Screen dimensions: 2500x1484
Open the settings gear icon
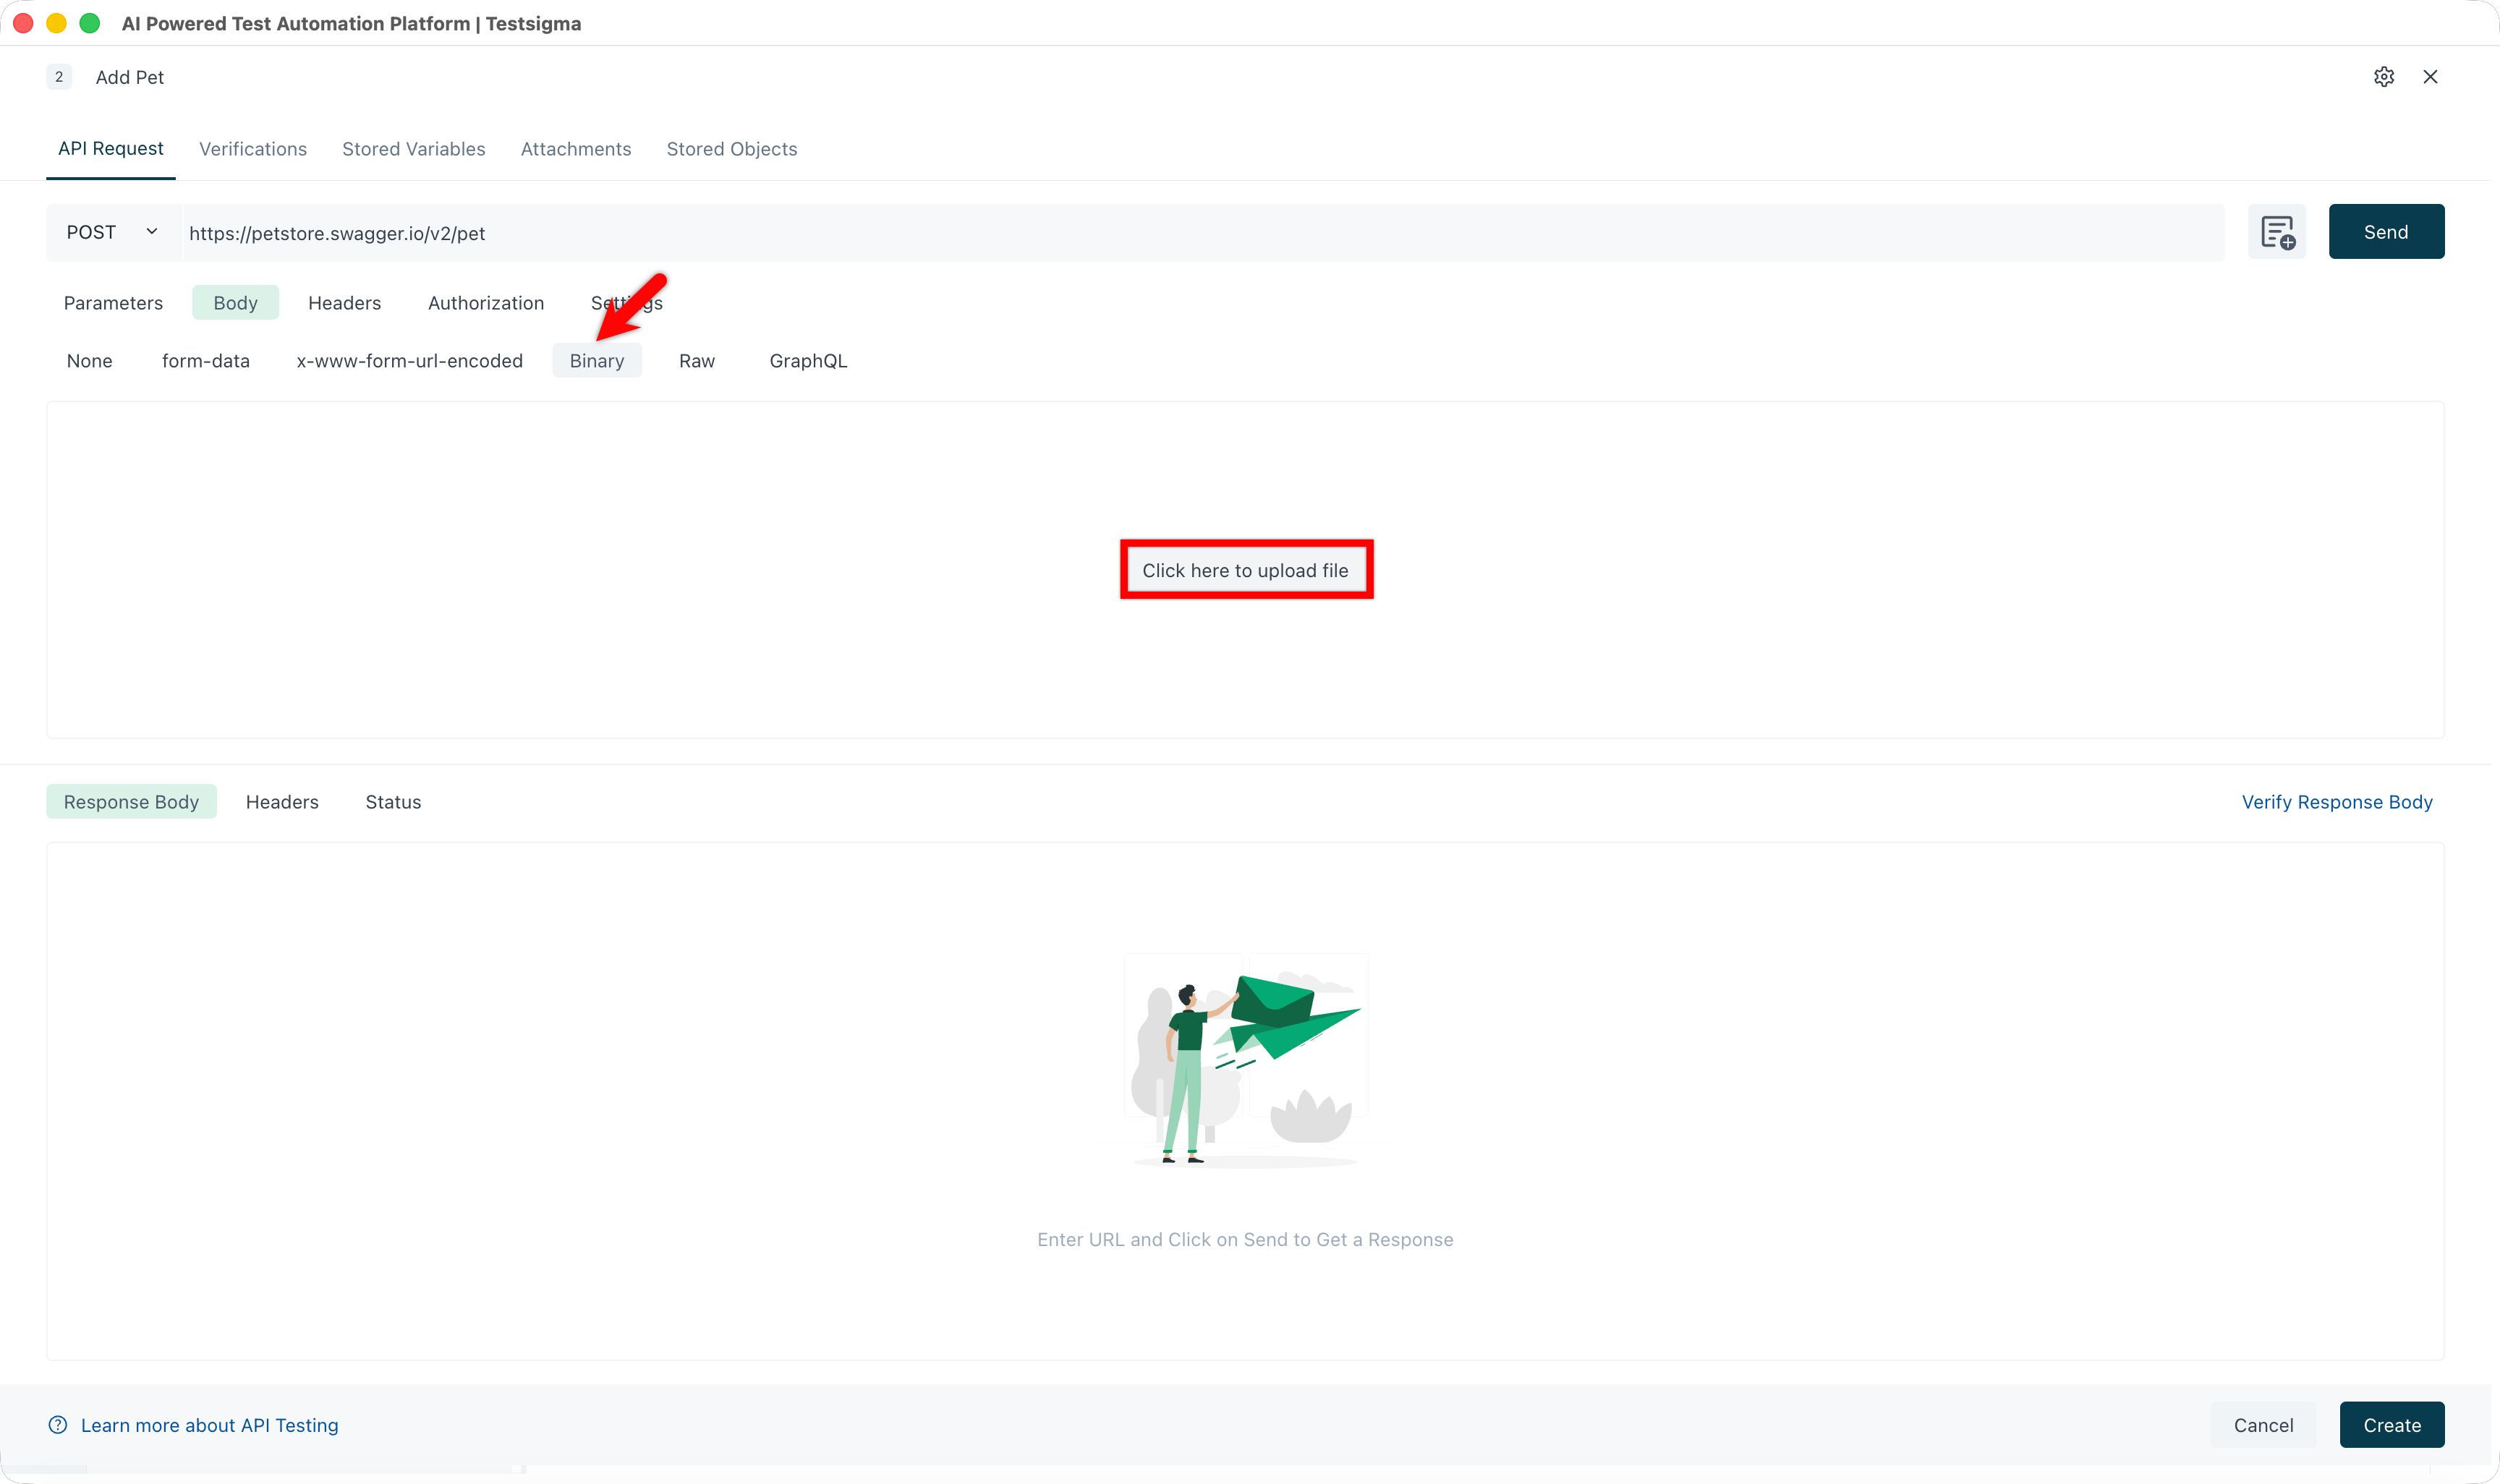[x=2383, y=77]
